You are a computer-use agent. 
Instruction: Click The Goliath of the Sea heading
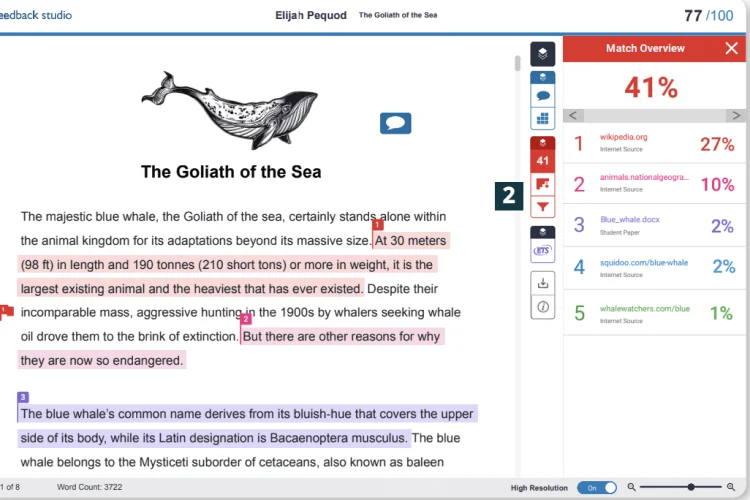pyautogui.click(x=231, y=172)
